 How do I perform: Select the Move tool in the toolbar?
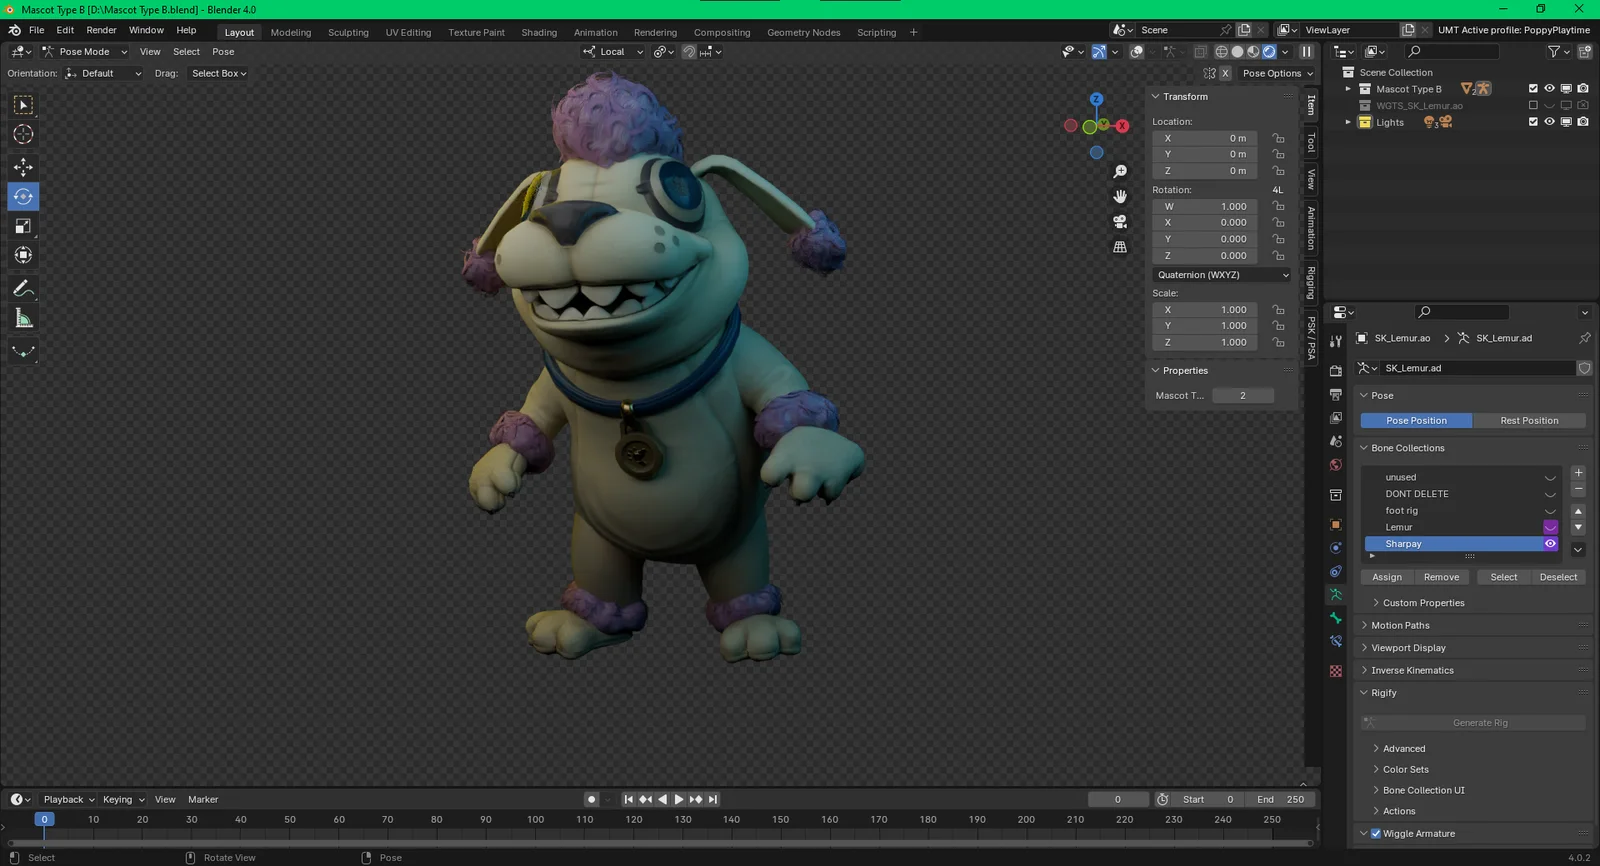tap(23, 167)
